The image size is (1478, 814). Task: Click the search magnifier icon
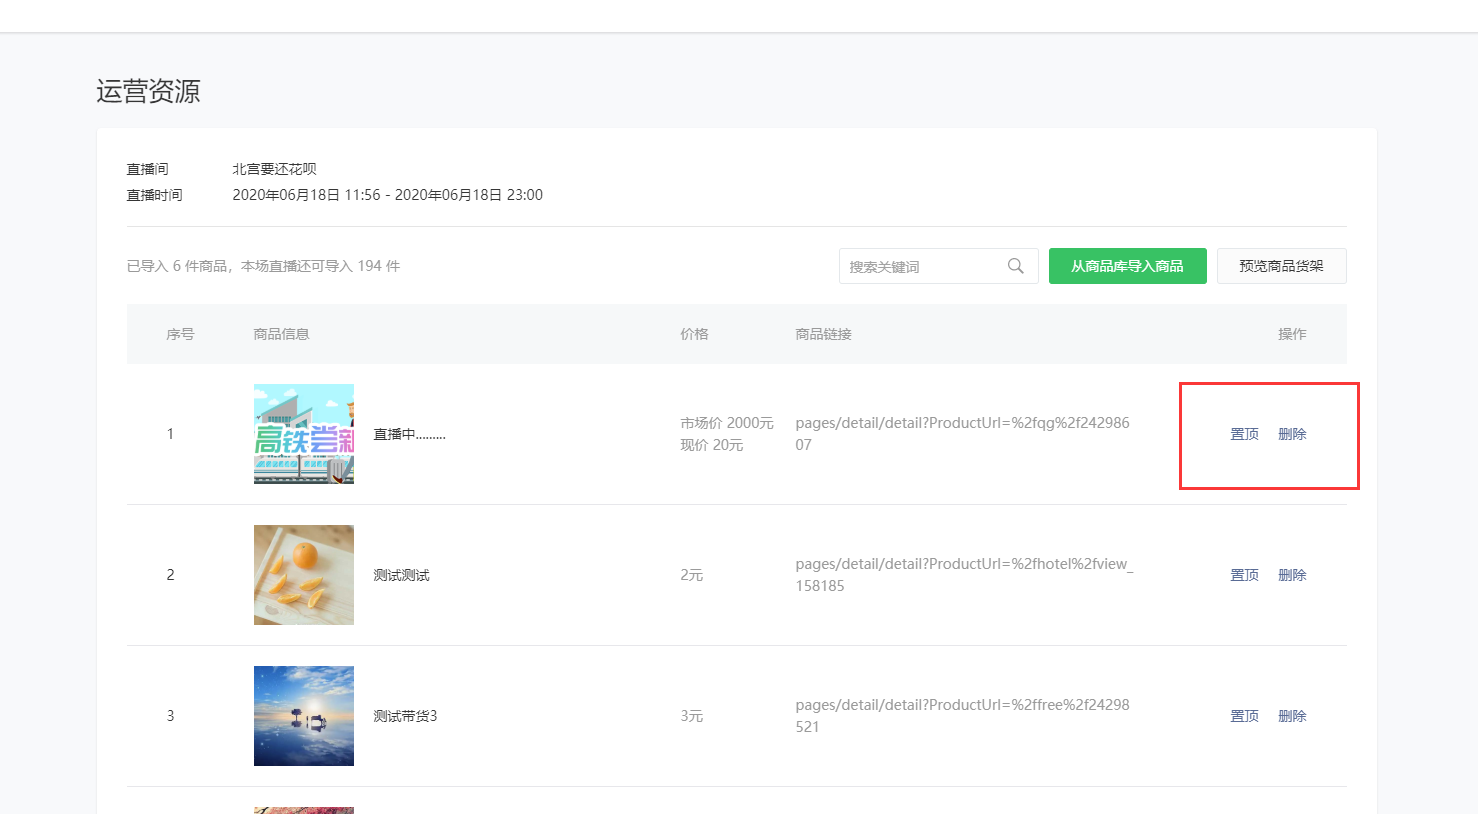1015,266
